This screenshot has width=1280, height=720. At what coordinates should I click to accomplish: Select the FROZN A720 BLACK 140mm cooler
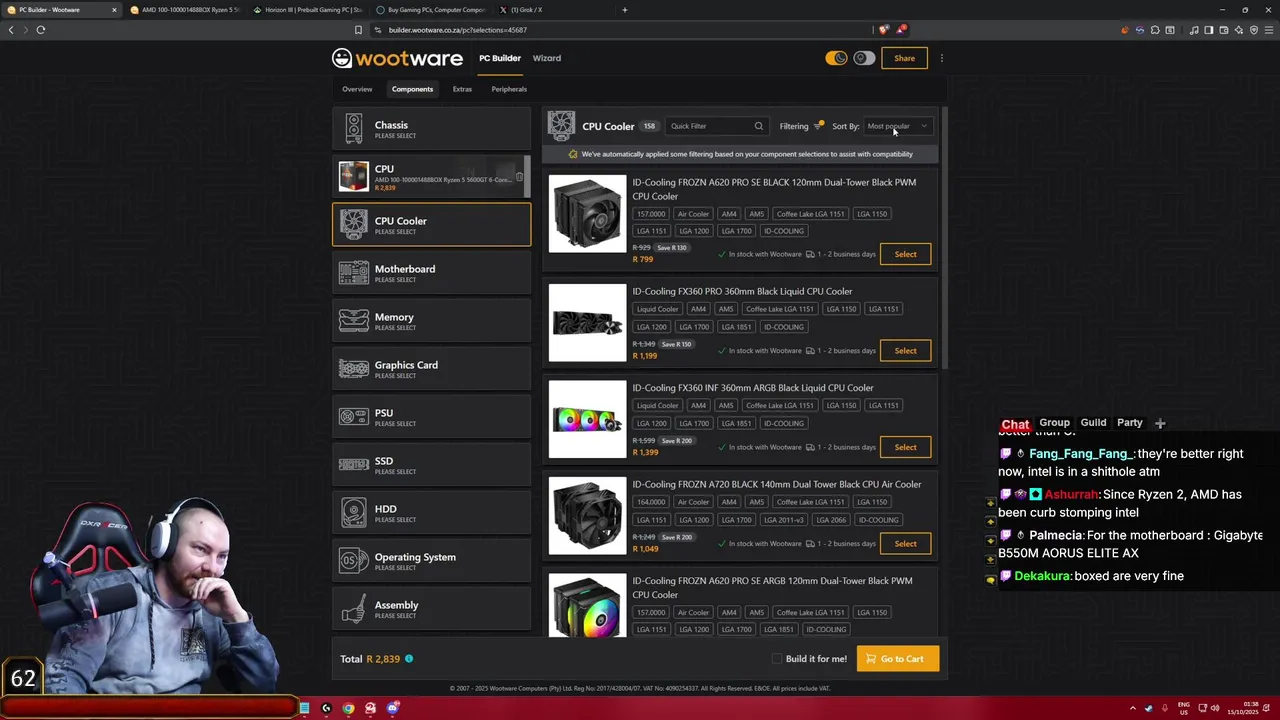[905, 544]
